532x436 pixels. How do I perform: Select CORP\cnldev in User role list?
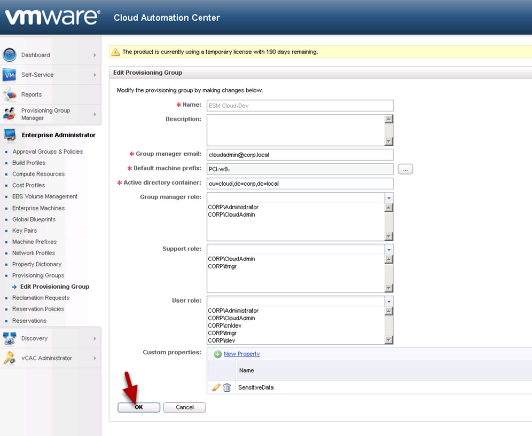pos(225,325)
